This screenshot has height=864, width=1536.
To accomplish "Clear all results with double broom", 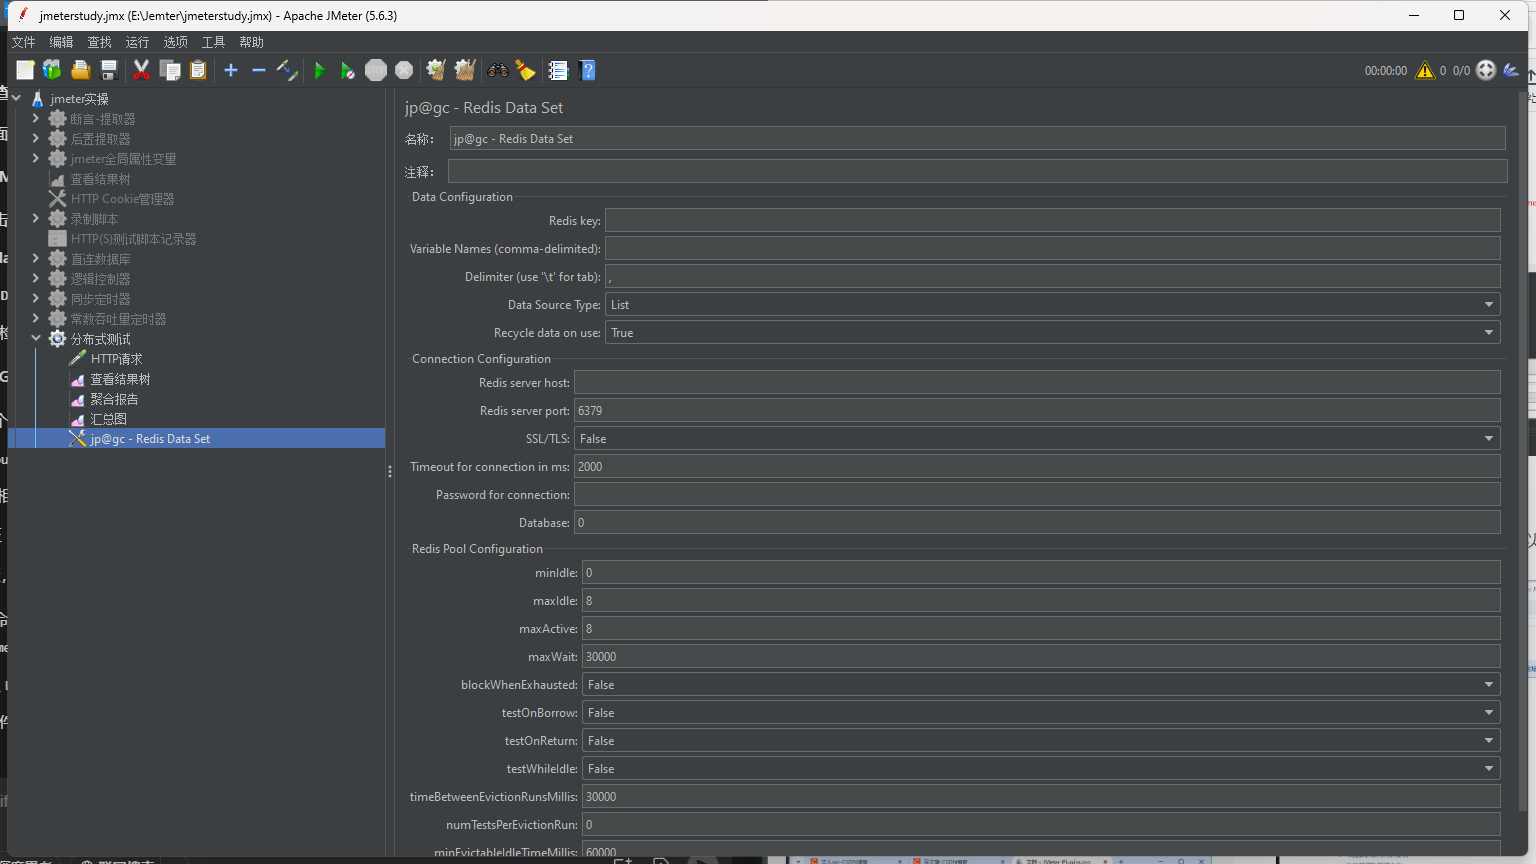I will click(x=465, y=70).
